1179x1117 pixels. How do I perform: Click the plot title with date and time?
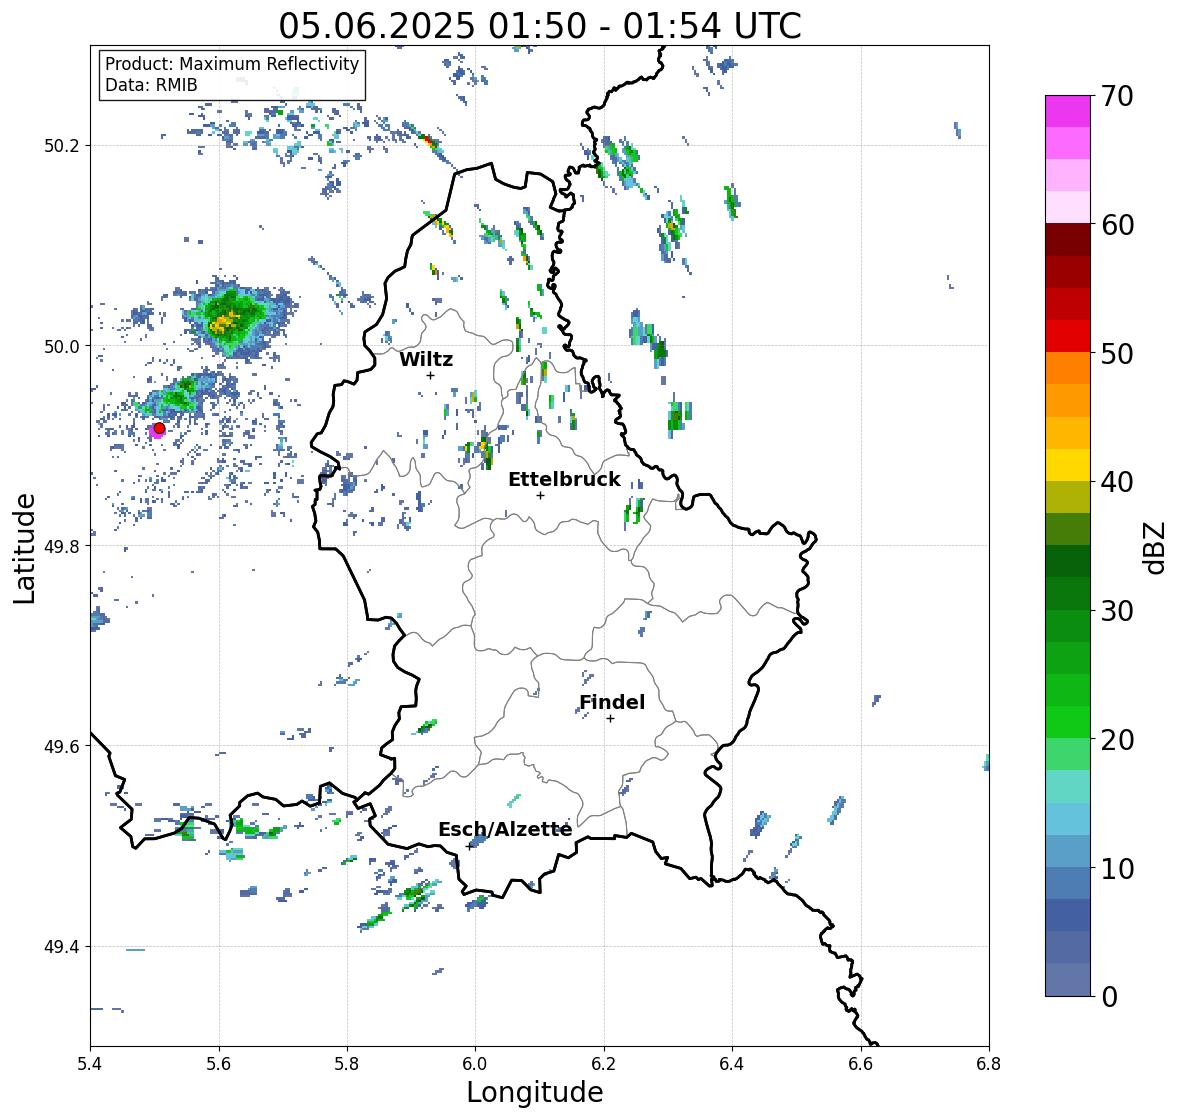pyautogui.click(x=540, y=26)
